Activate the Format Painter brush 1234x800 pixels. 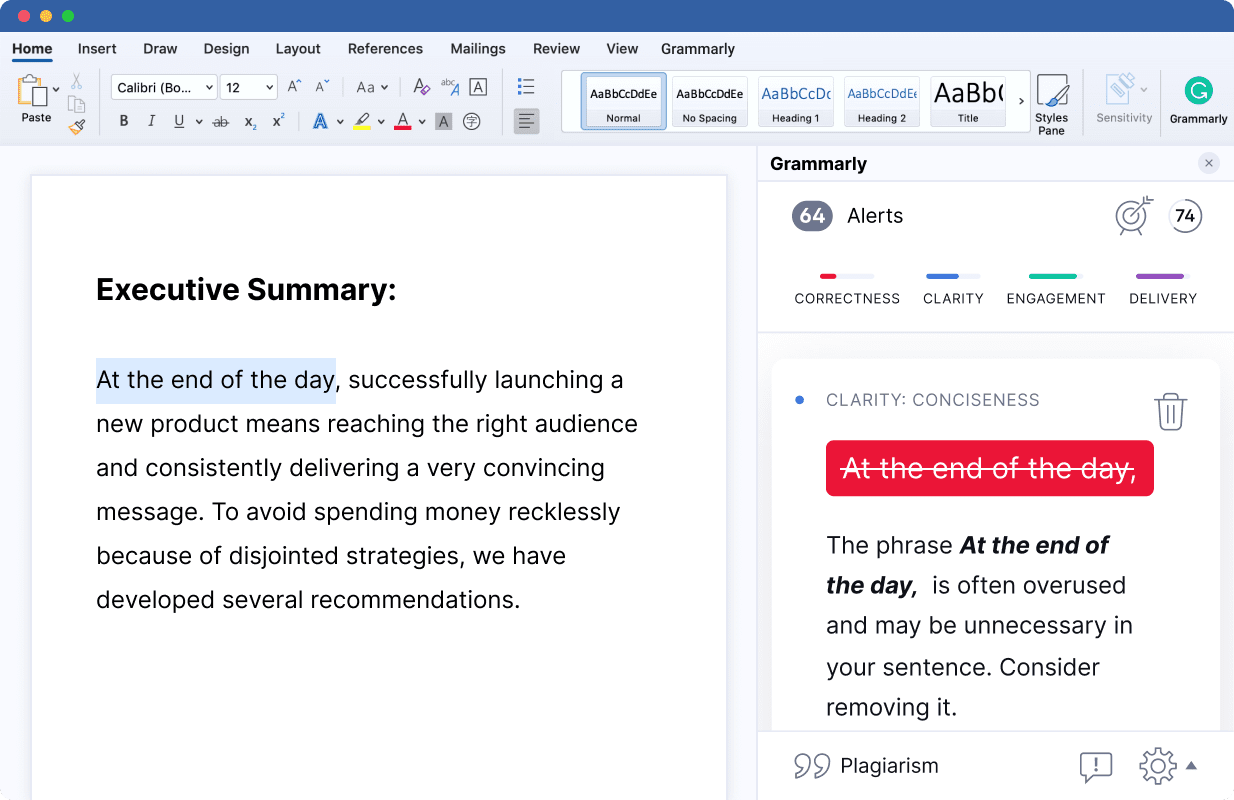76,126
